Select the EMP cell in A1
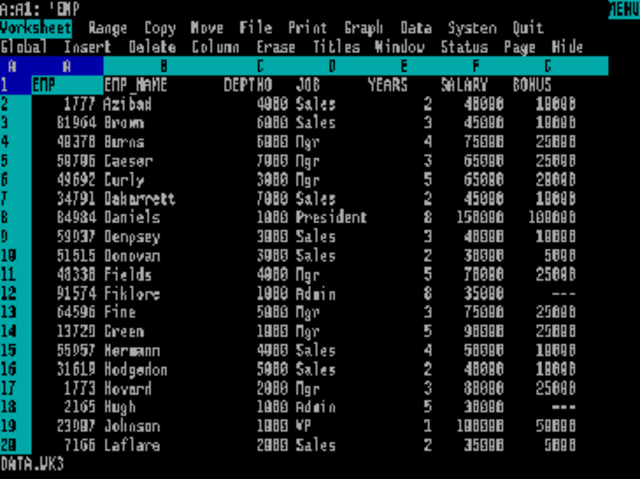 (x=67, y=85)
